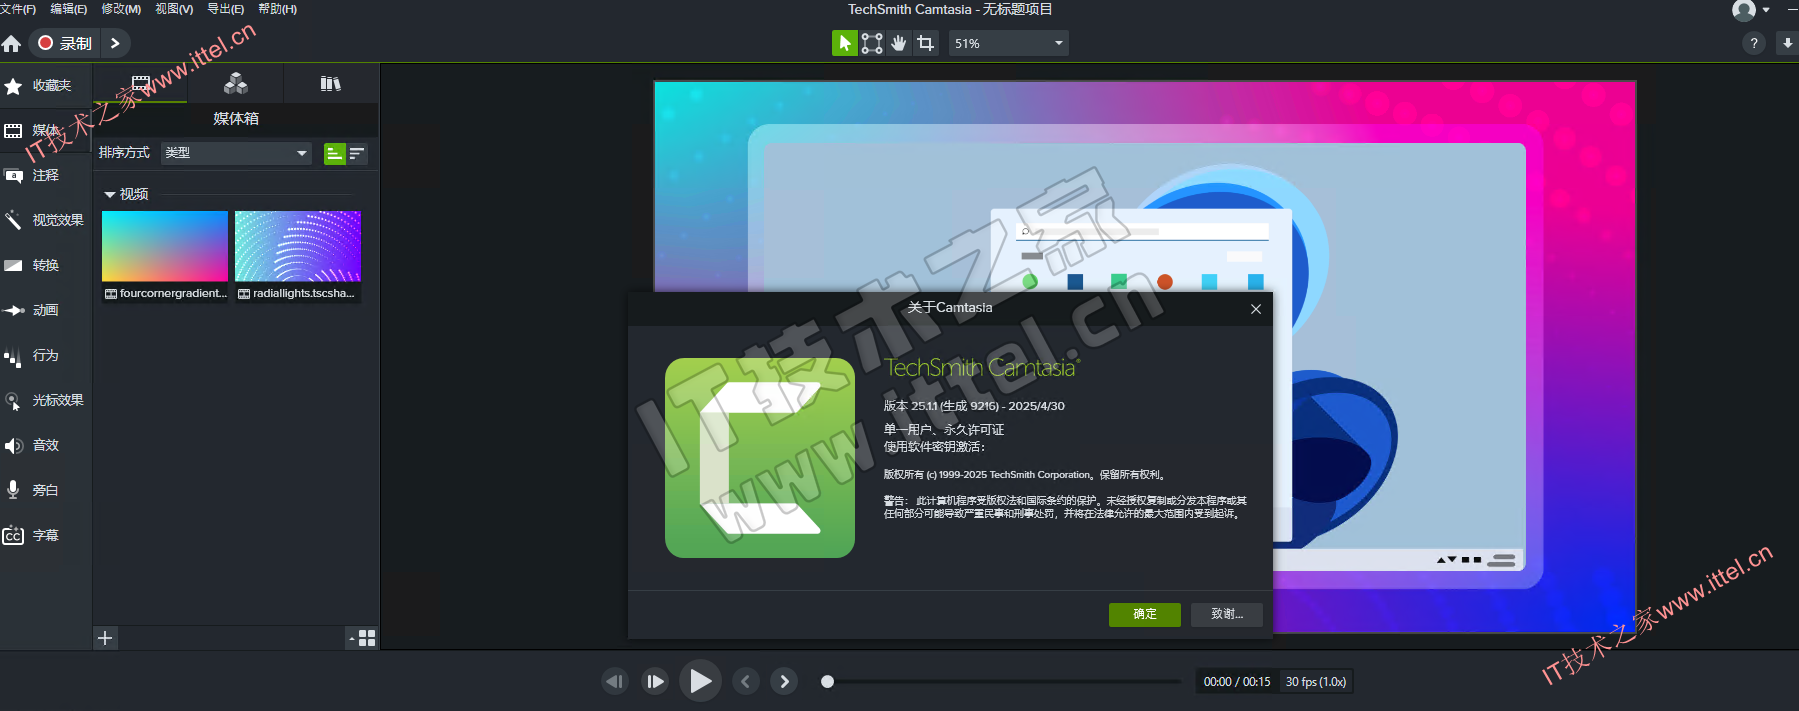Image resolution: width=1799 pixels, height=711 pixels.
Task: Open the 收藏夹 favorites panel
Action: [x=46, y=86]
